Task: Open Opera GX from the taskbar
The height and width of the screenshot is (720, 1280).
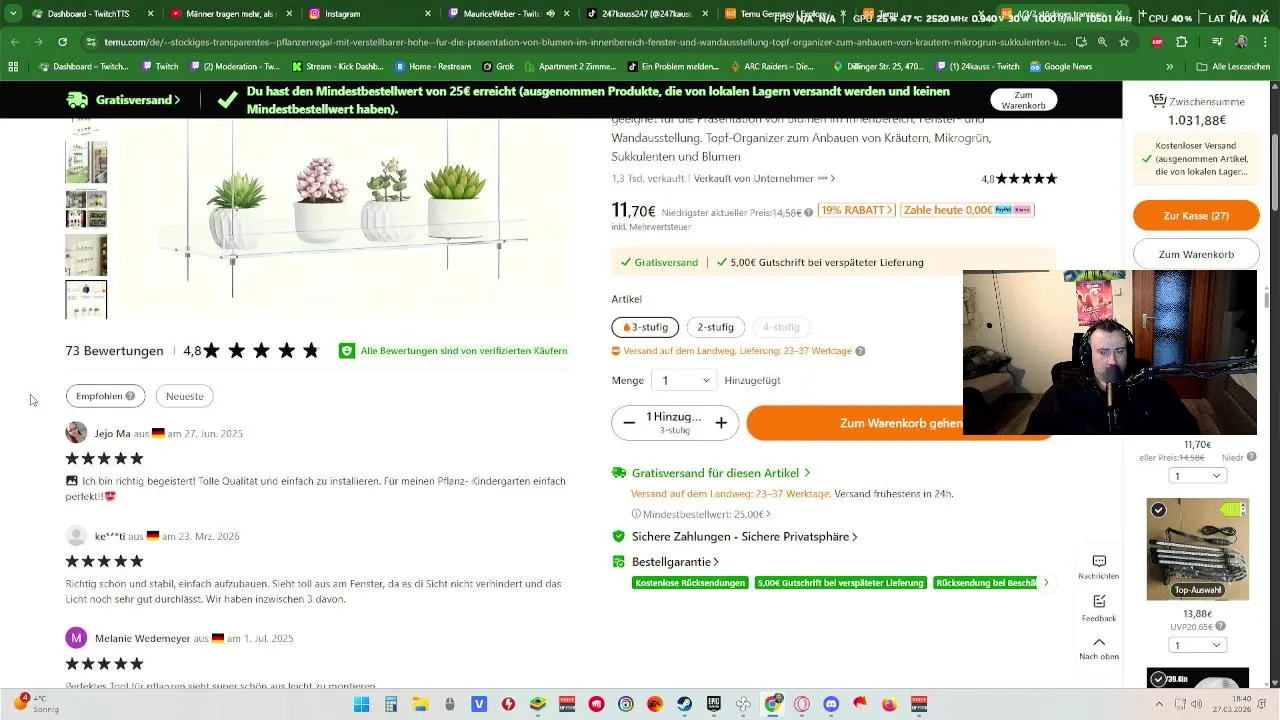Action: 802,704
